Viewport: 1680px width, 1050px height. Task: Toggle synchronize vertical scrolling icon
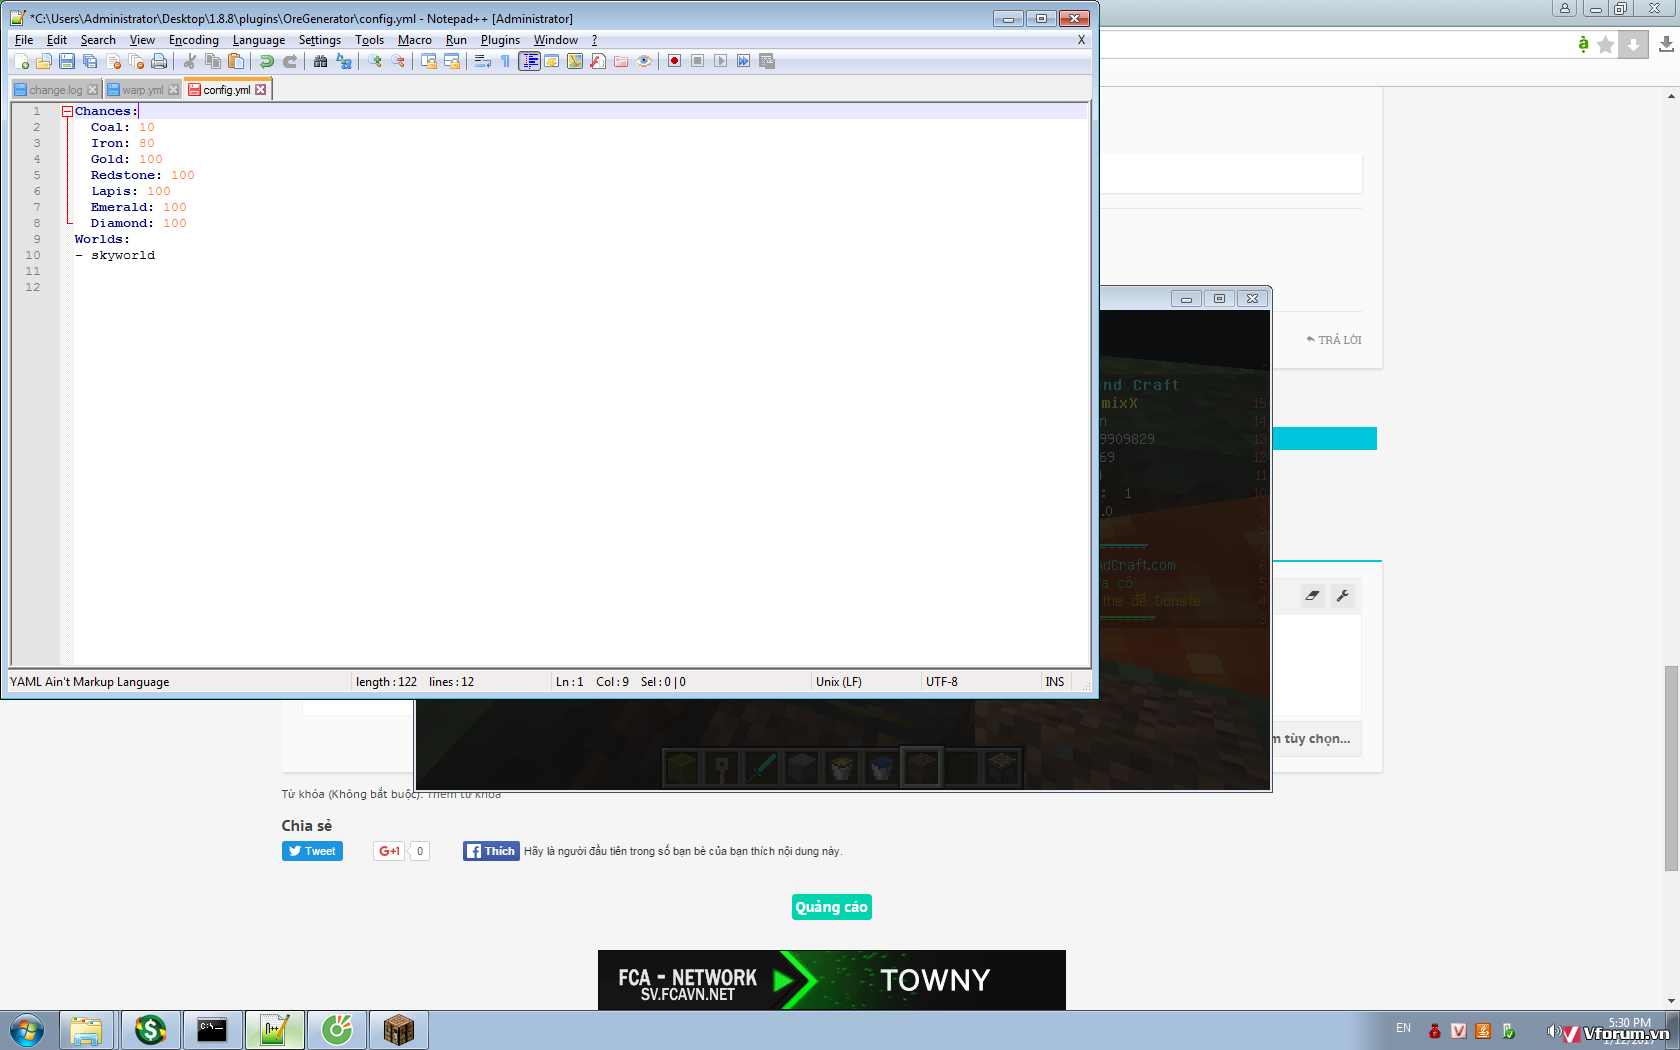(x=429, y=61)
